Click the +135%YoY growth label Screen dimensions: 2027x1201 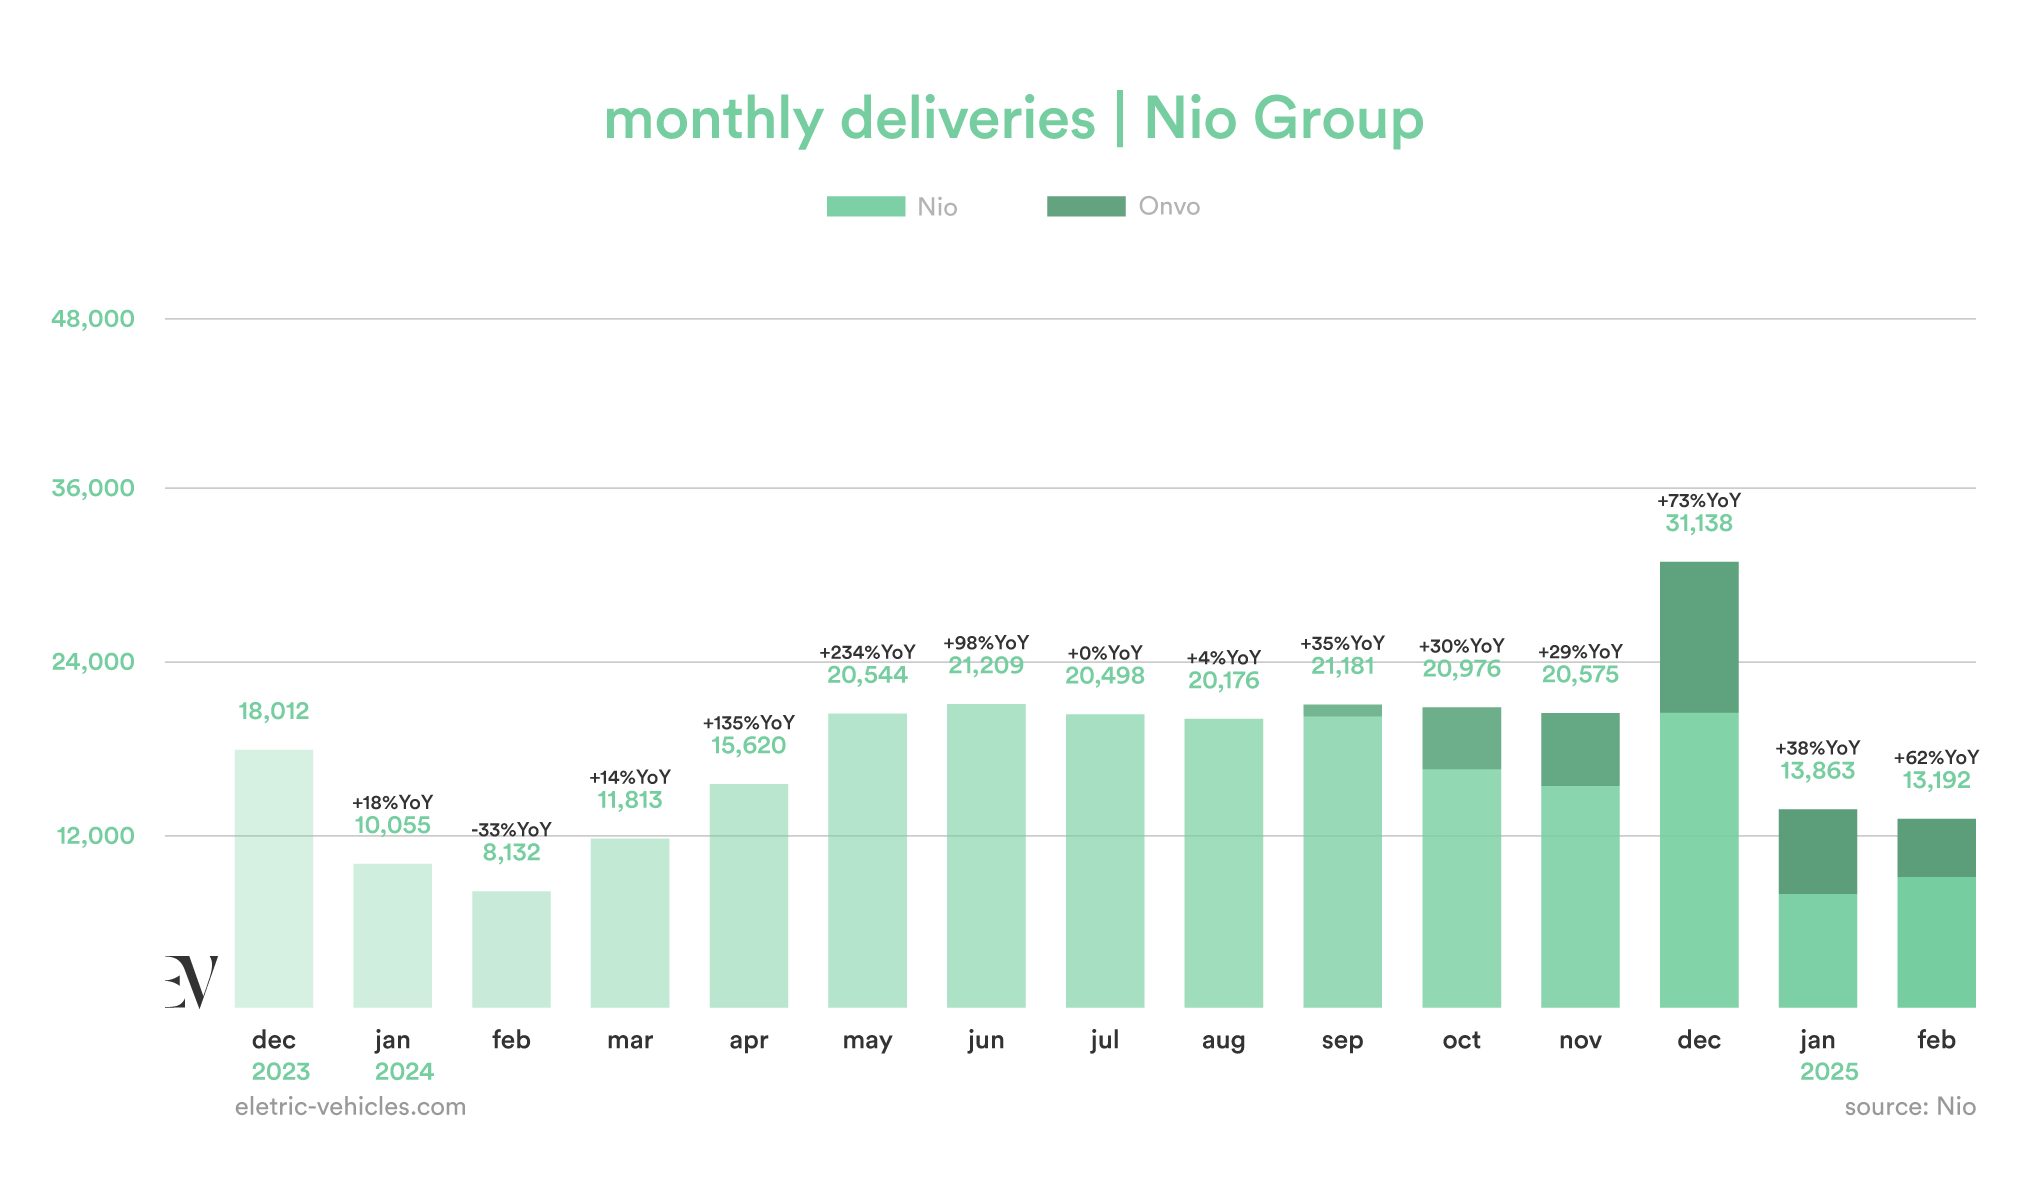748,722
